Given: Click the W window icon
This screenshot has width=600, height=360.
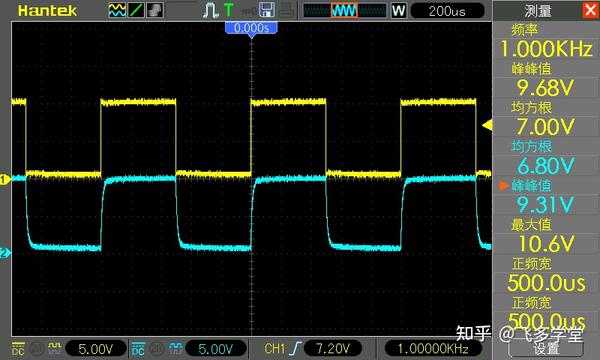Looking at the screenshot, I should [x=398, y=10].
